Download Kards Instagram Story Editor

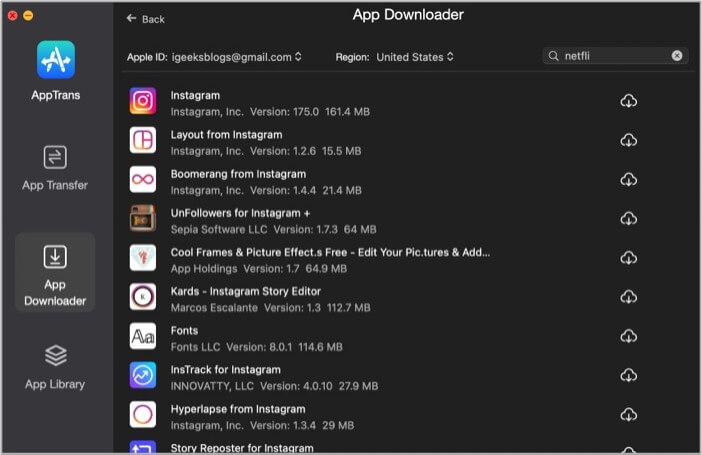629,297
